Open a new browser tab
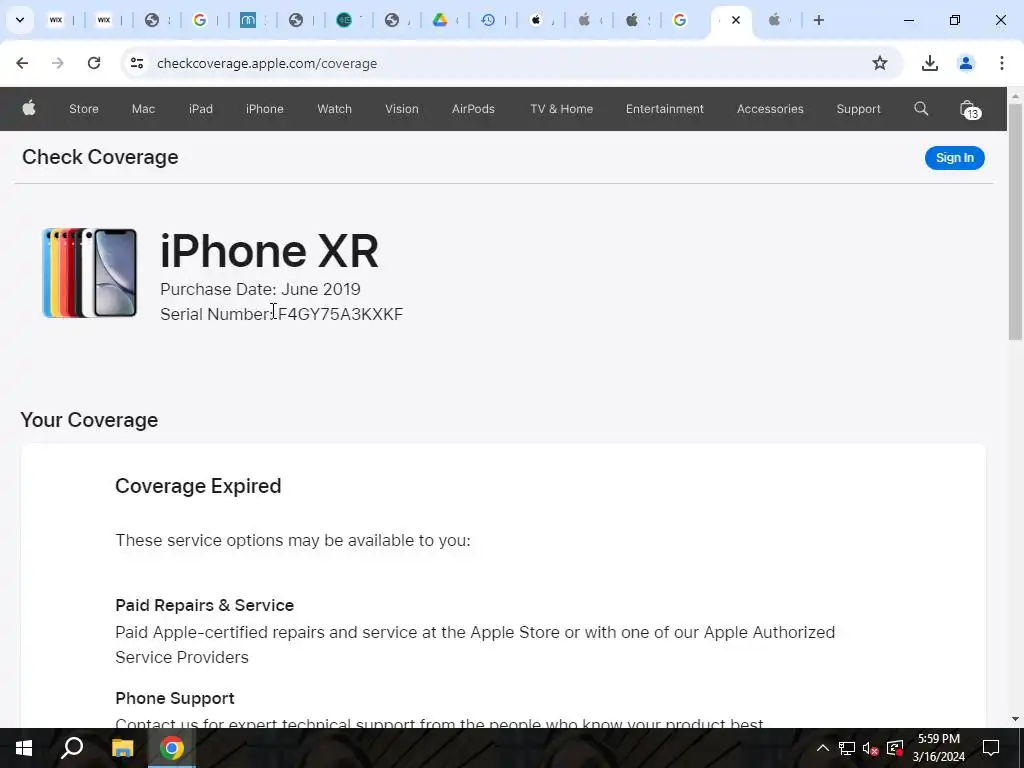The height and width of the screenshot is (768, 1024). point(819,20)
